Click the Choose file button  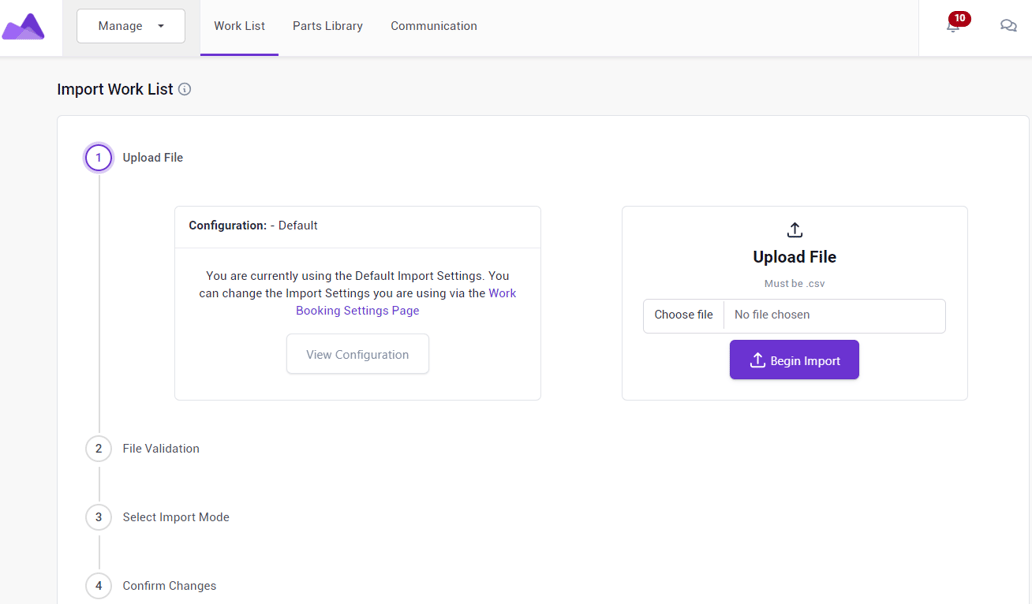tap(683, 315)
